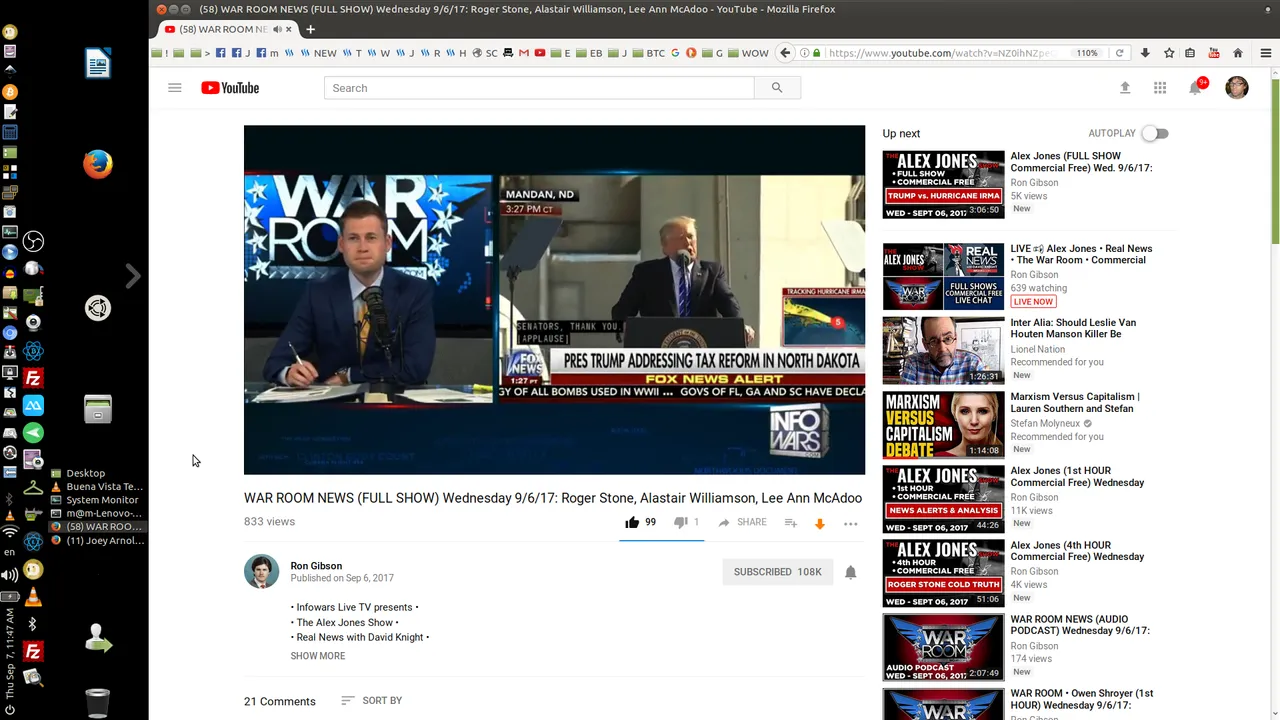
Task: Open the YouTube upload video icon
Action: click(1125, 88)
